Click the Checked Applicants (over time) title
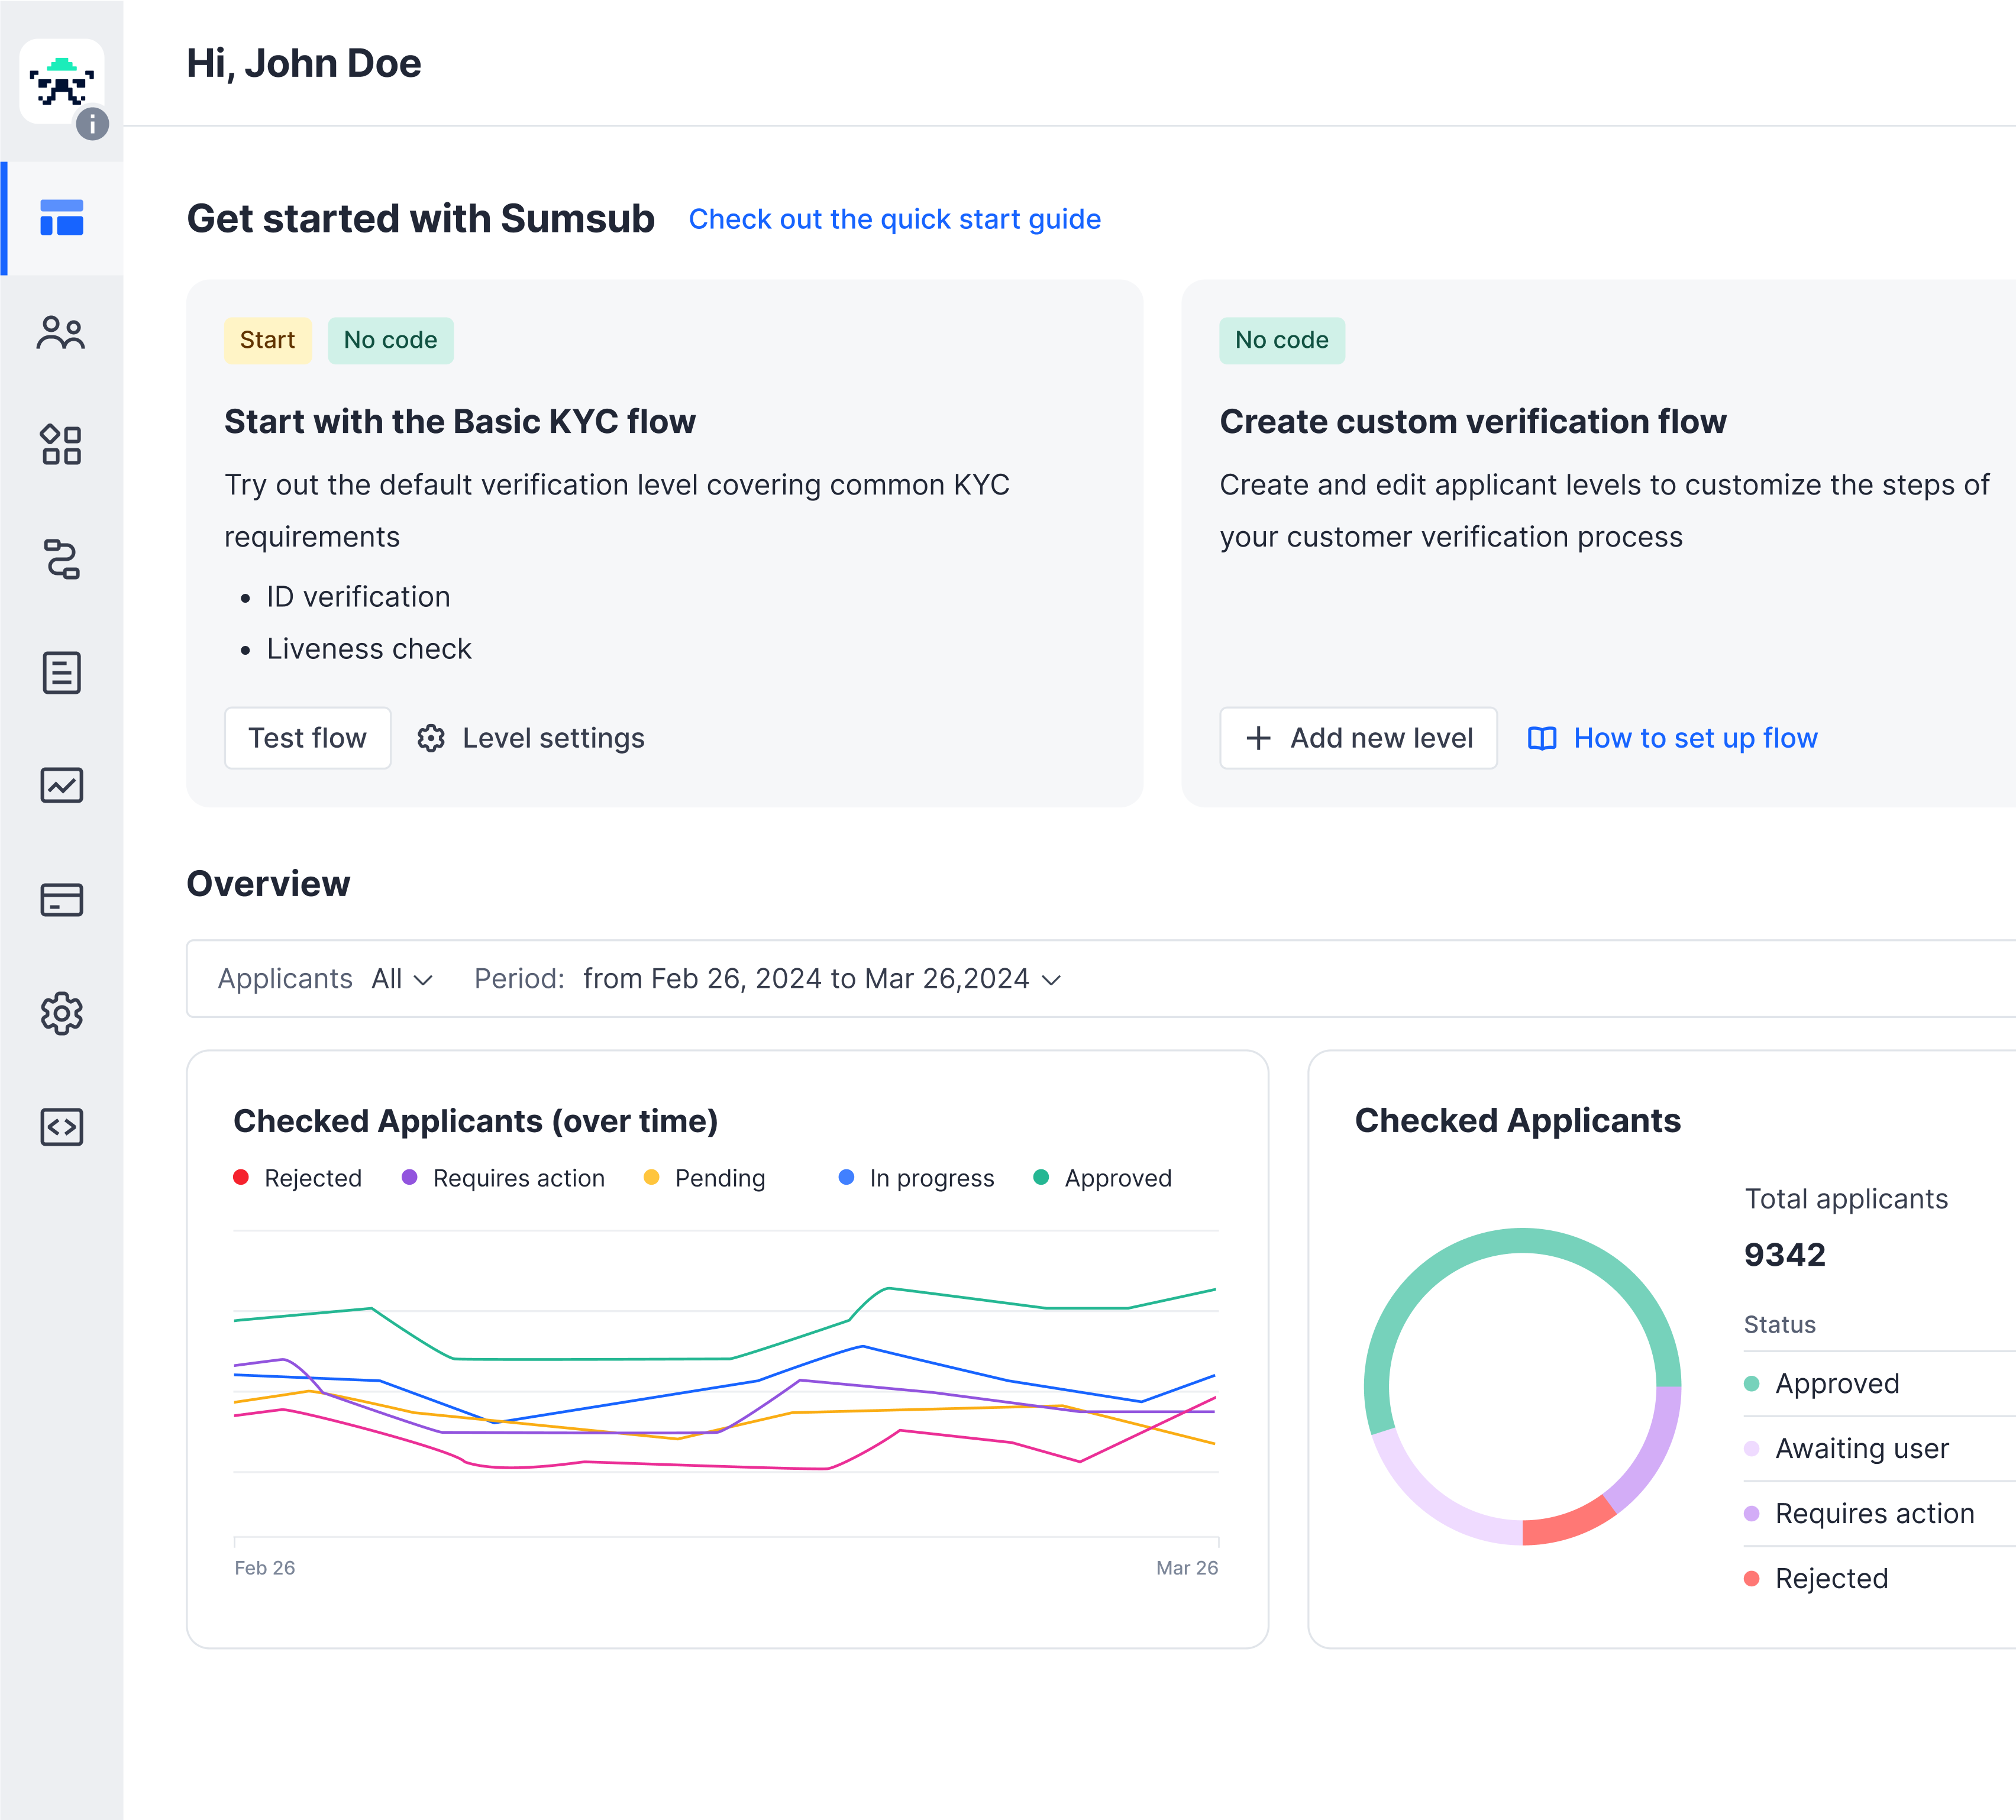Viewport: 2016px width, 1820px height. coord(476,1121)
